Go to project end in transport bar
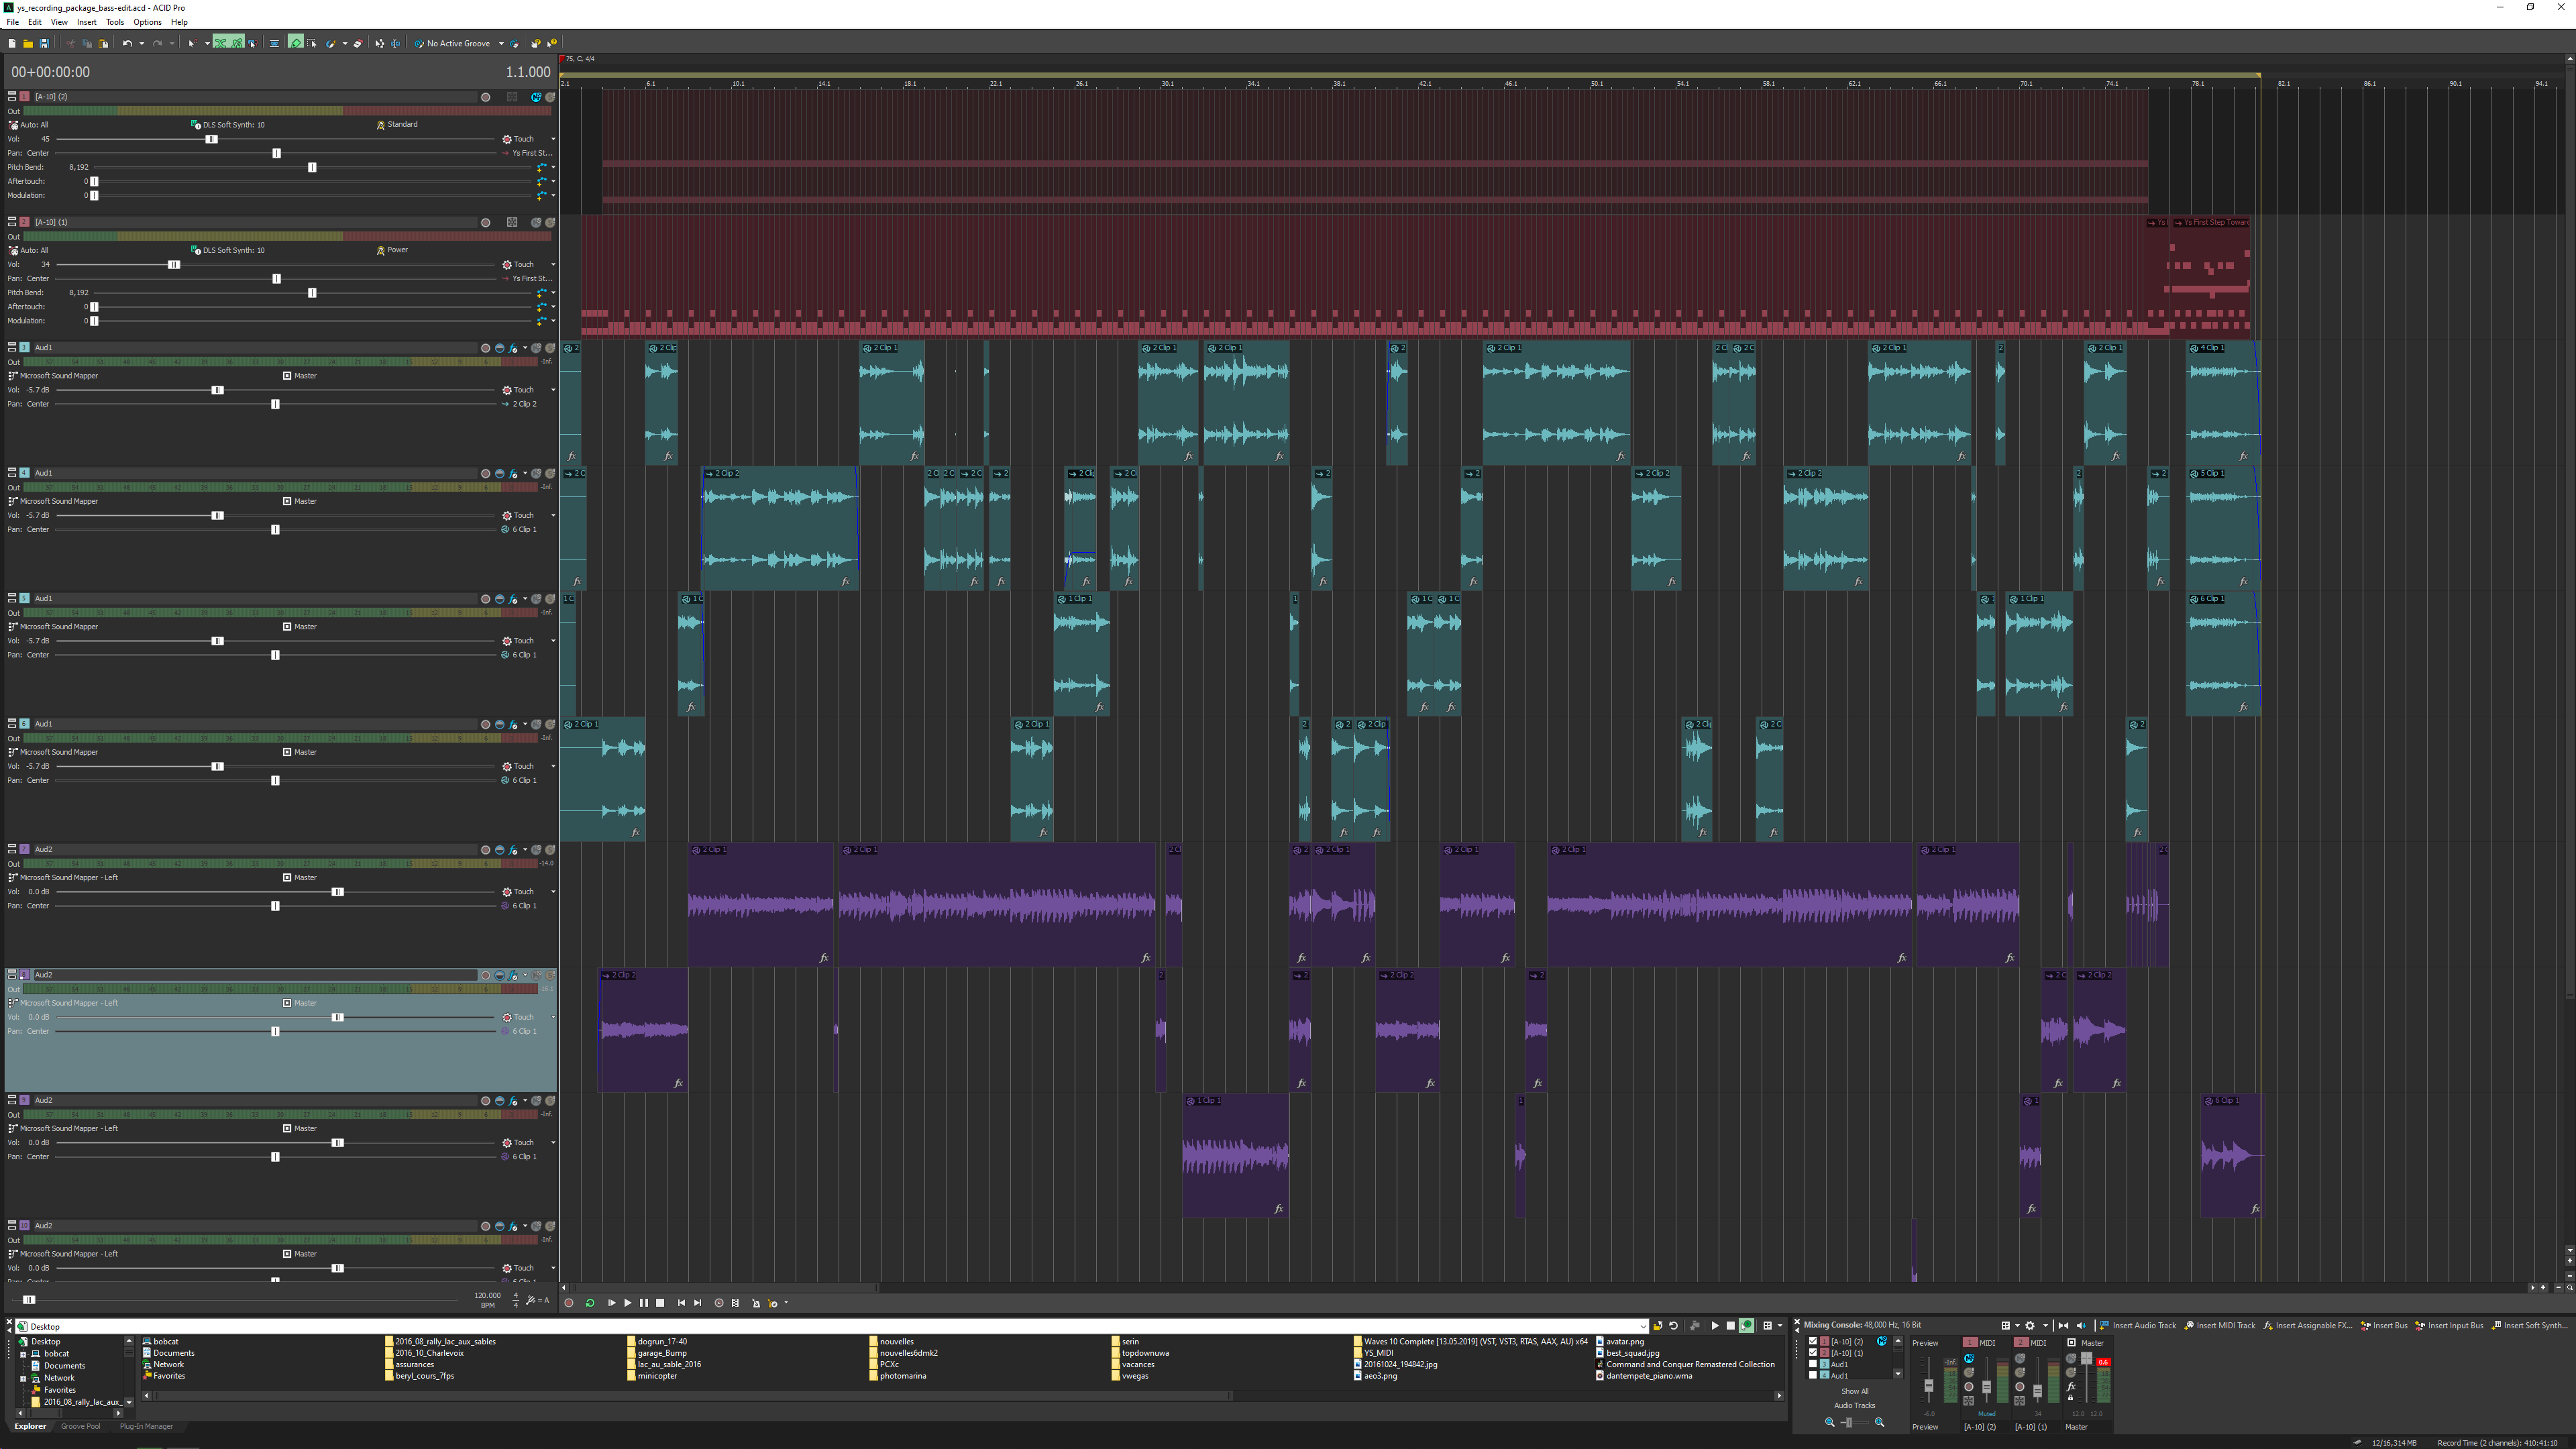This screenshot has width=2576, height=1449. click(x=698, y=1303)
